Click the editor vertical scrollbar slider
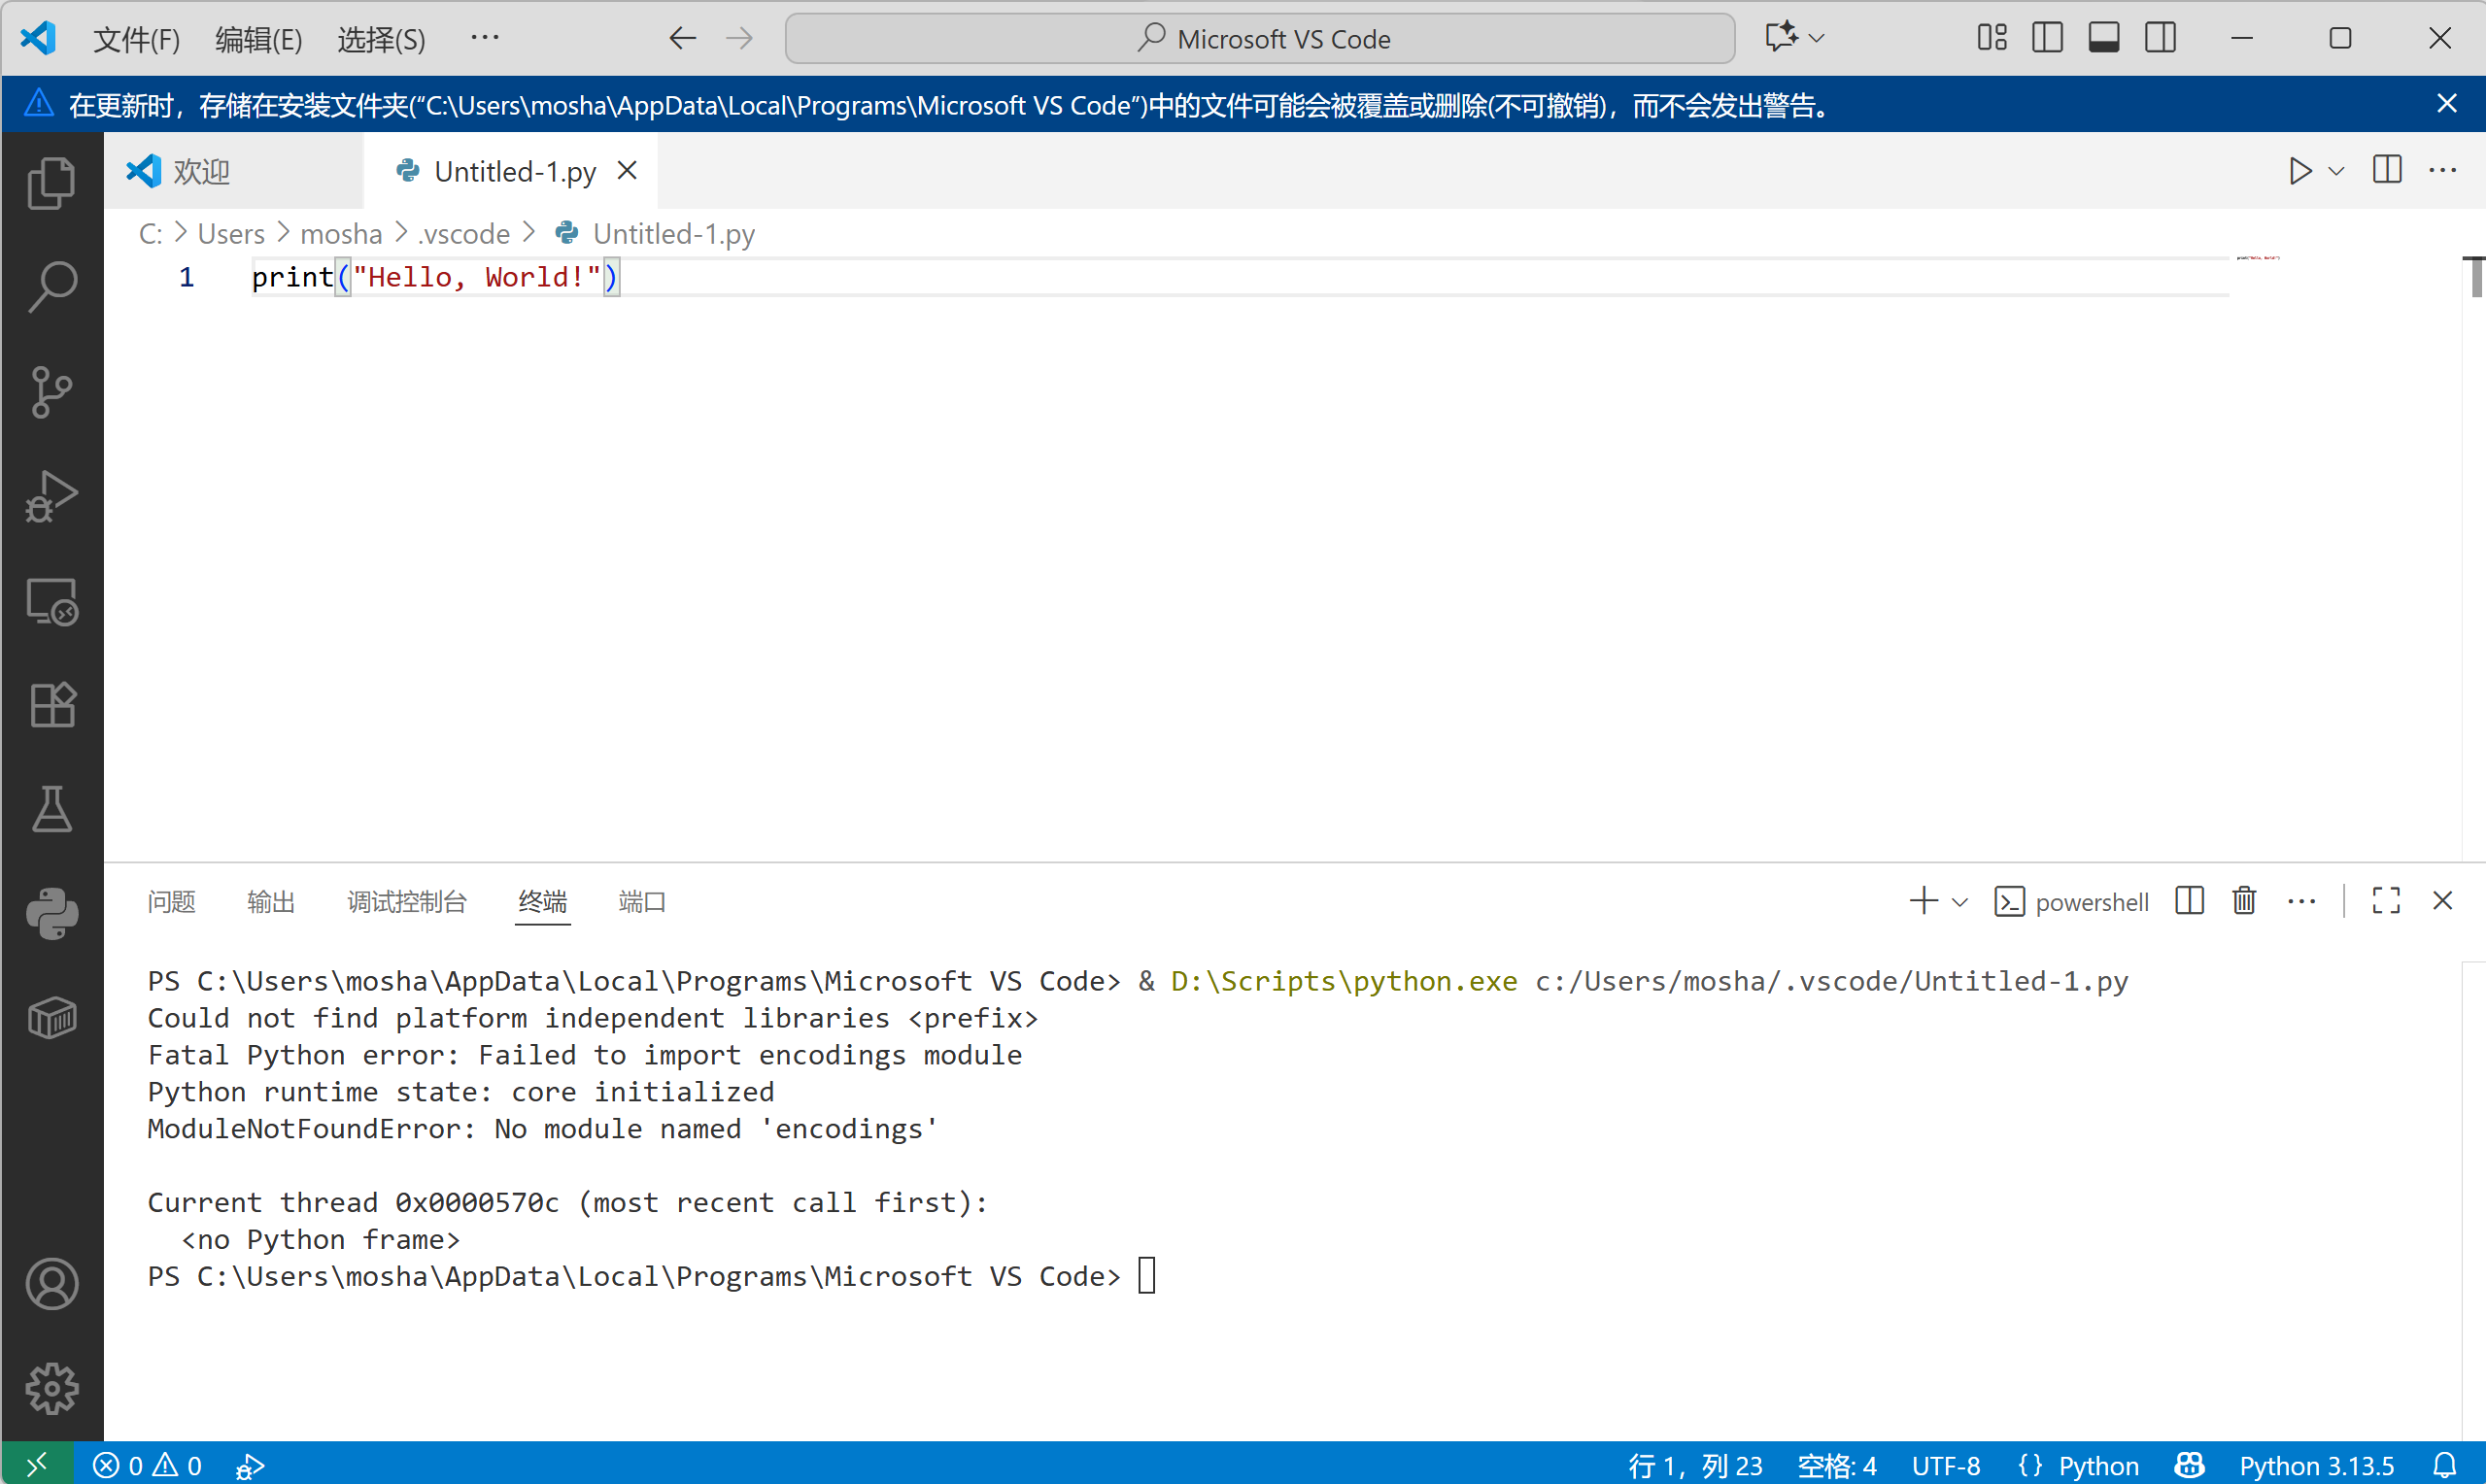This screenshot has width=2486, height=1484. (2476, 277)
